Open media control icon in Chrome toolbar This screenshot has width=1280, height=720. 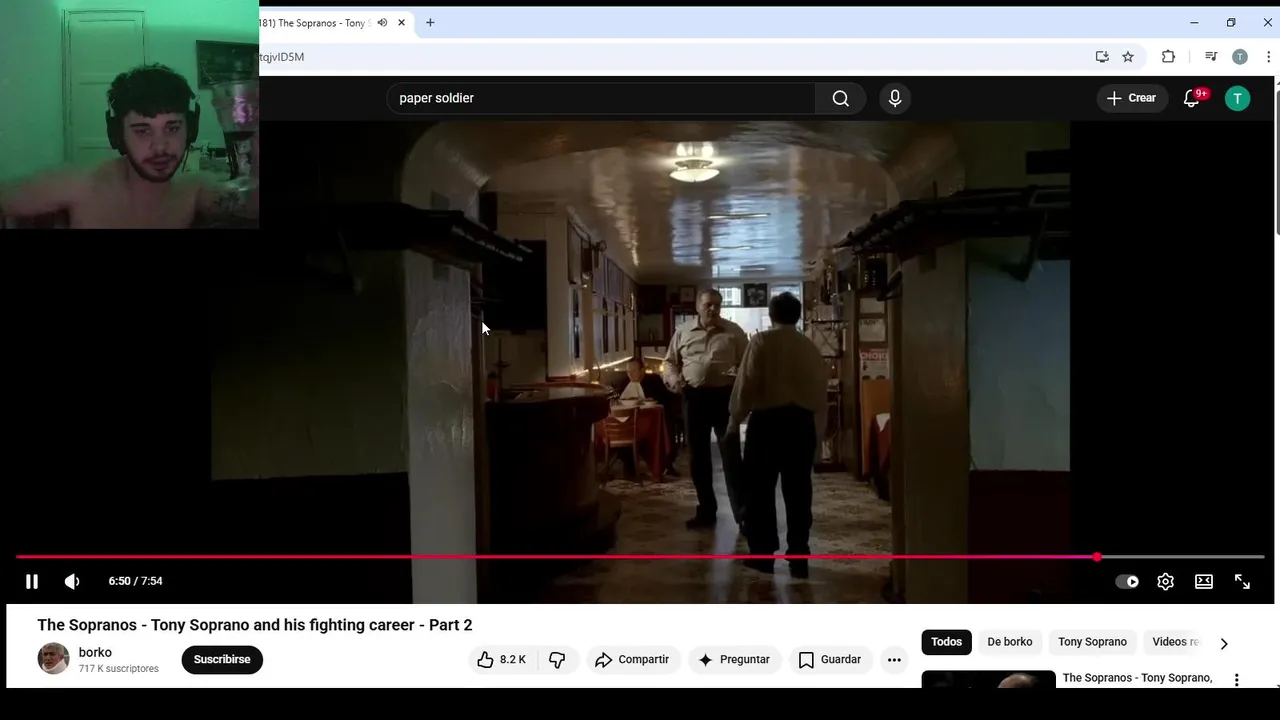(1211, 57)
